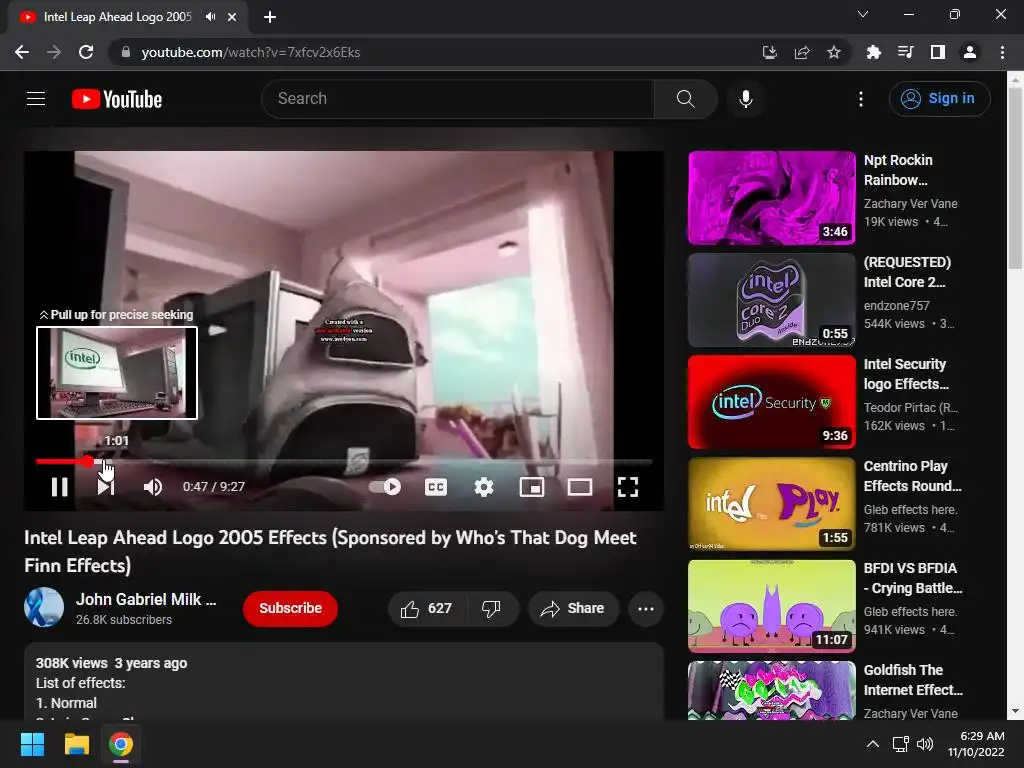Click the Sign in button

[x=939, y=99]
